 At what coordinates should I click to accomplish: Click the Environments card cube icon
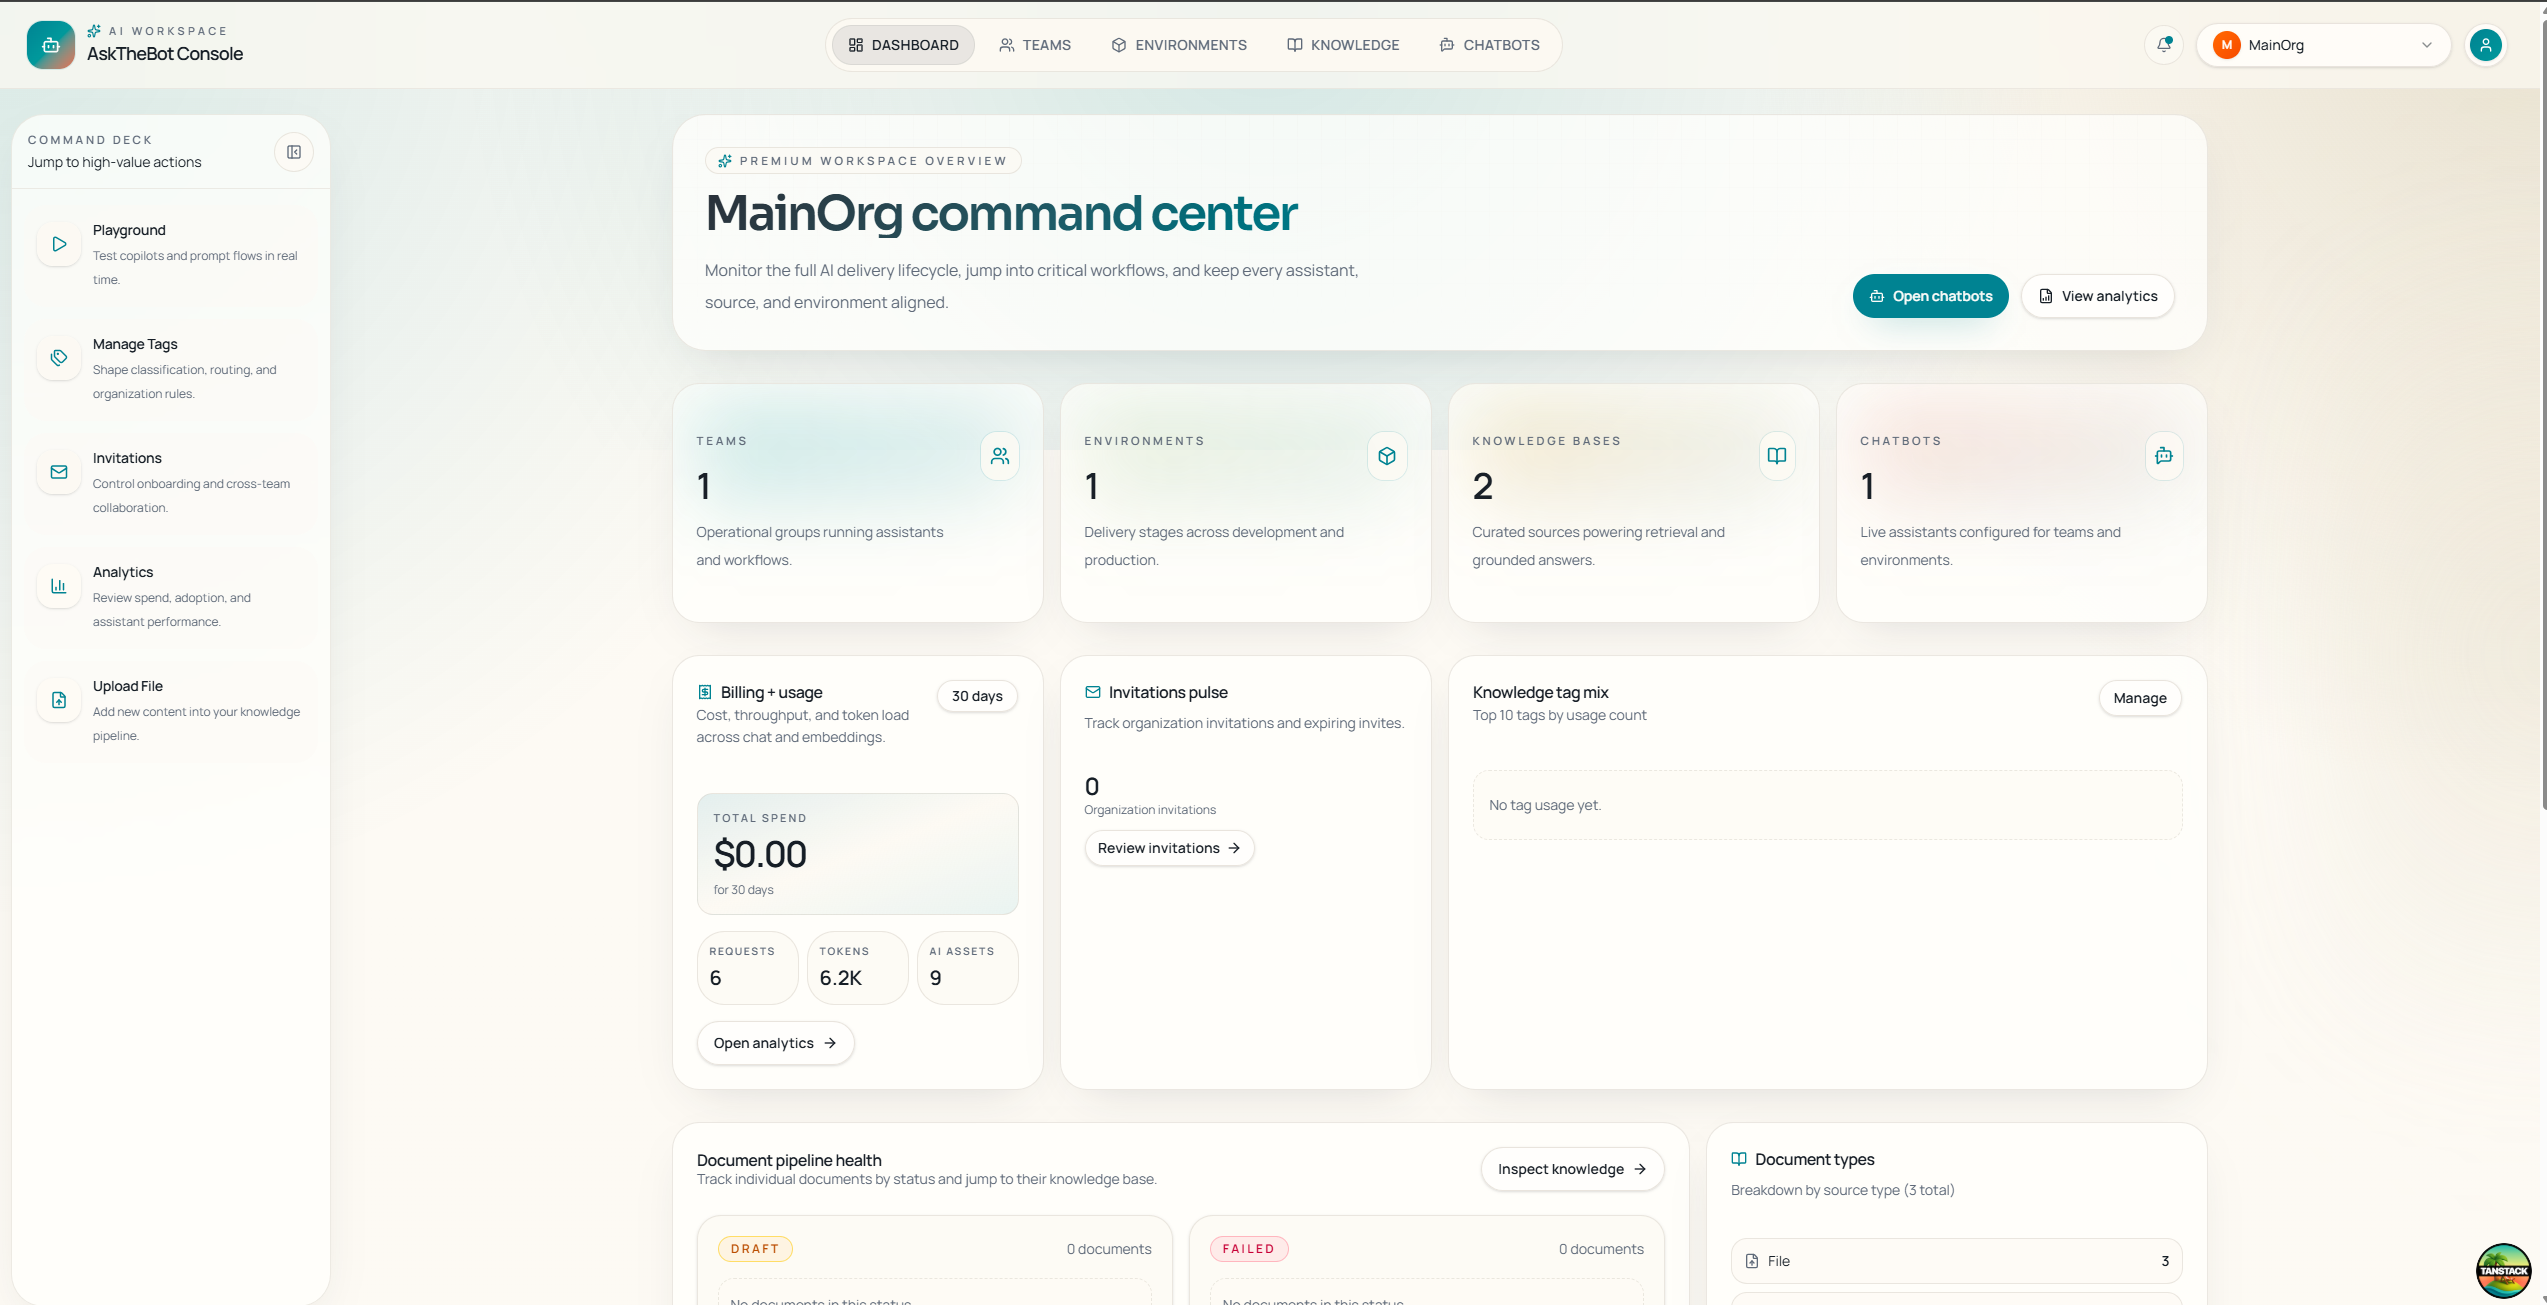click(1387, 456)
